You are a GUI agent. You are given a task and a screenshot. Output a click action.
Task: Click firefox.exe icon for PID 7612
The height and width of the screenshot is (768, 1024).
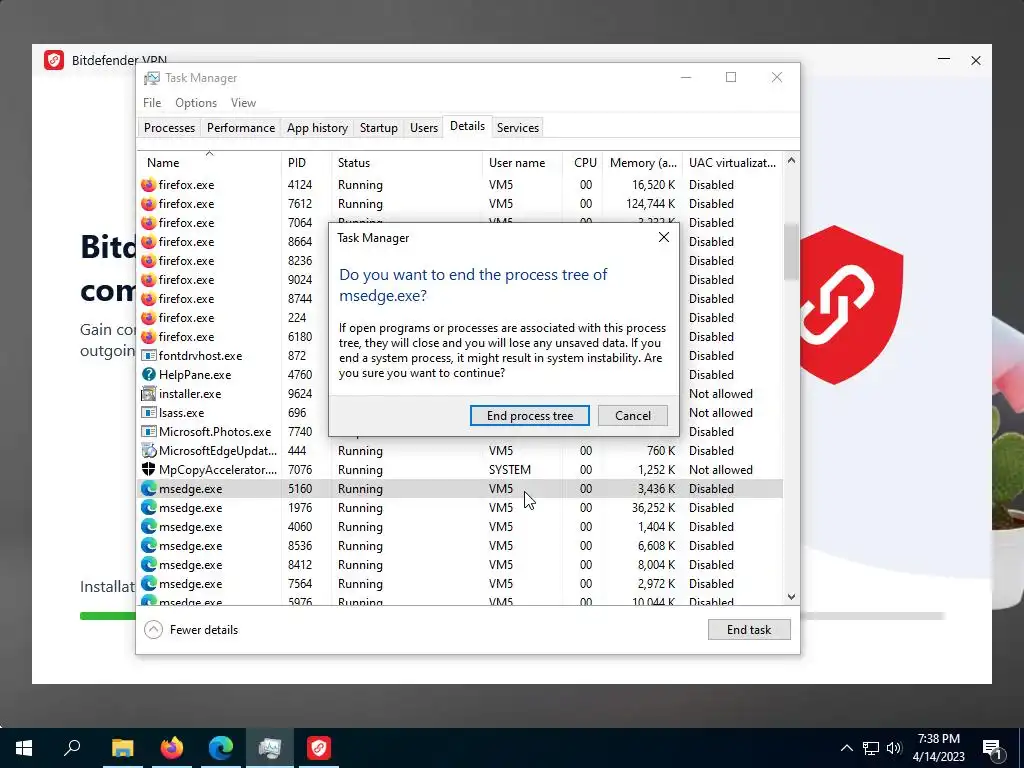click(149, 204)
